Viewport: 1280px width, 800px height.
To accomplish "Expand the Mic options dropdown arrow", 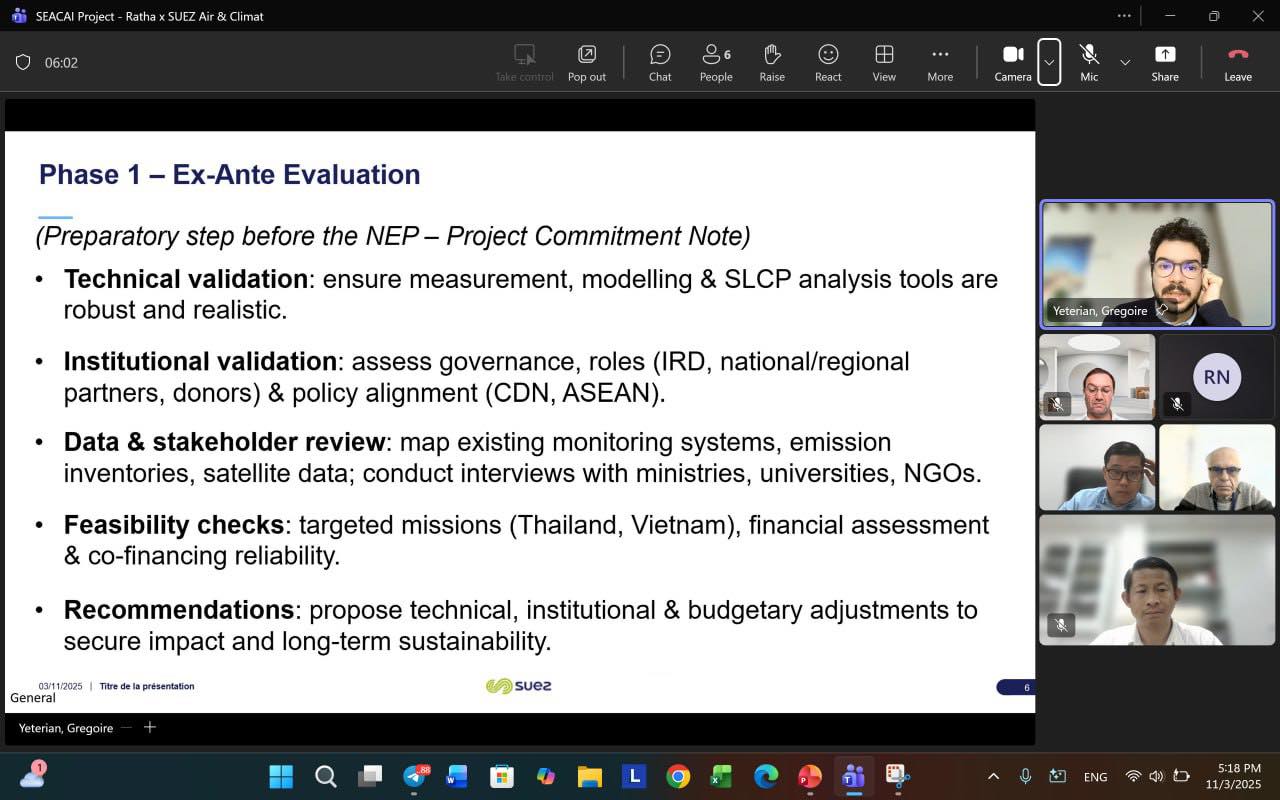I will pyautogui.click(x=1125, y=62).
